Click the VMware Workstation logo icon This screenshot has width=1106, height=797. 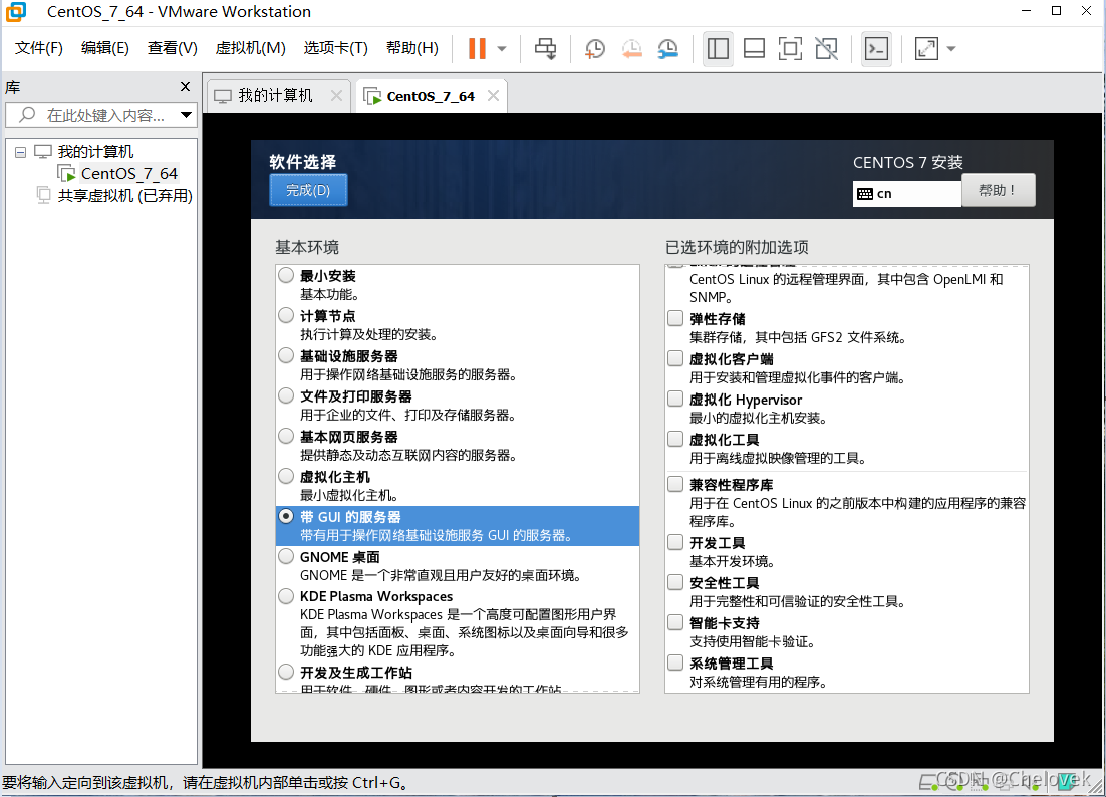point(16,11)
